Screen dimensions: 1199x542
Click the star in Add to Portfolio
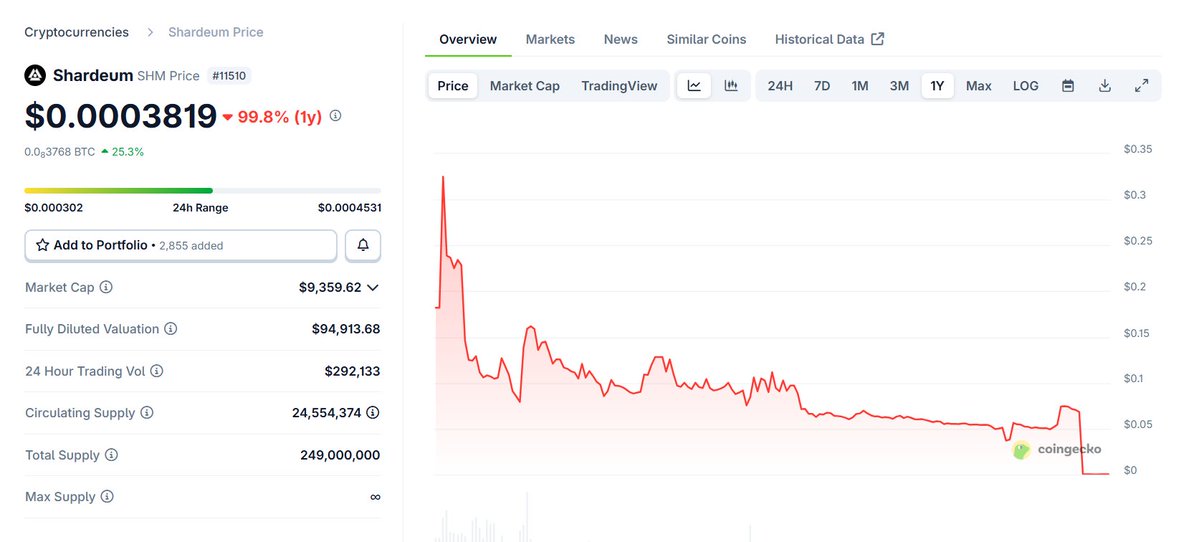tap(43, 245)
